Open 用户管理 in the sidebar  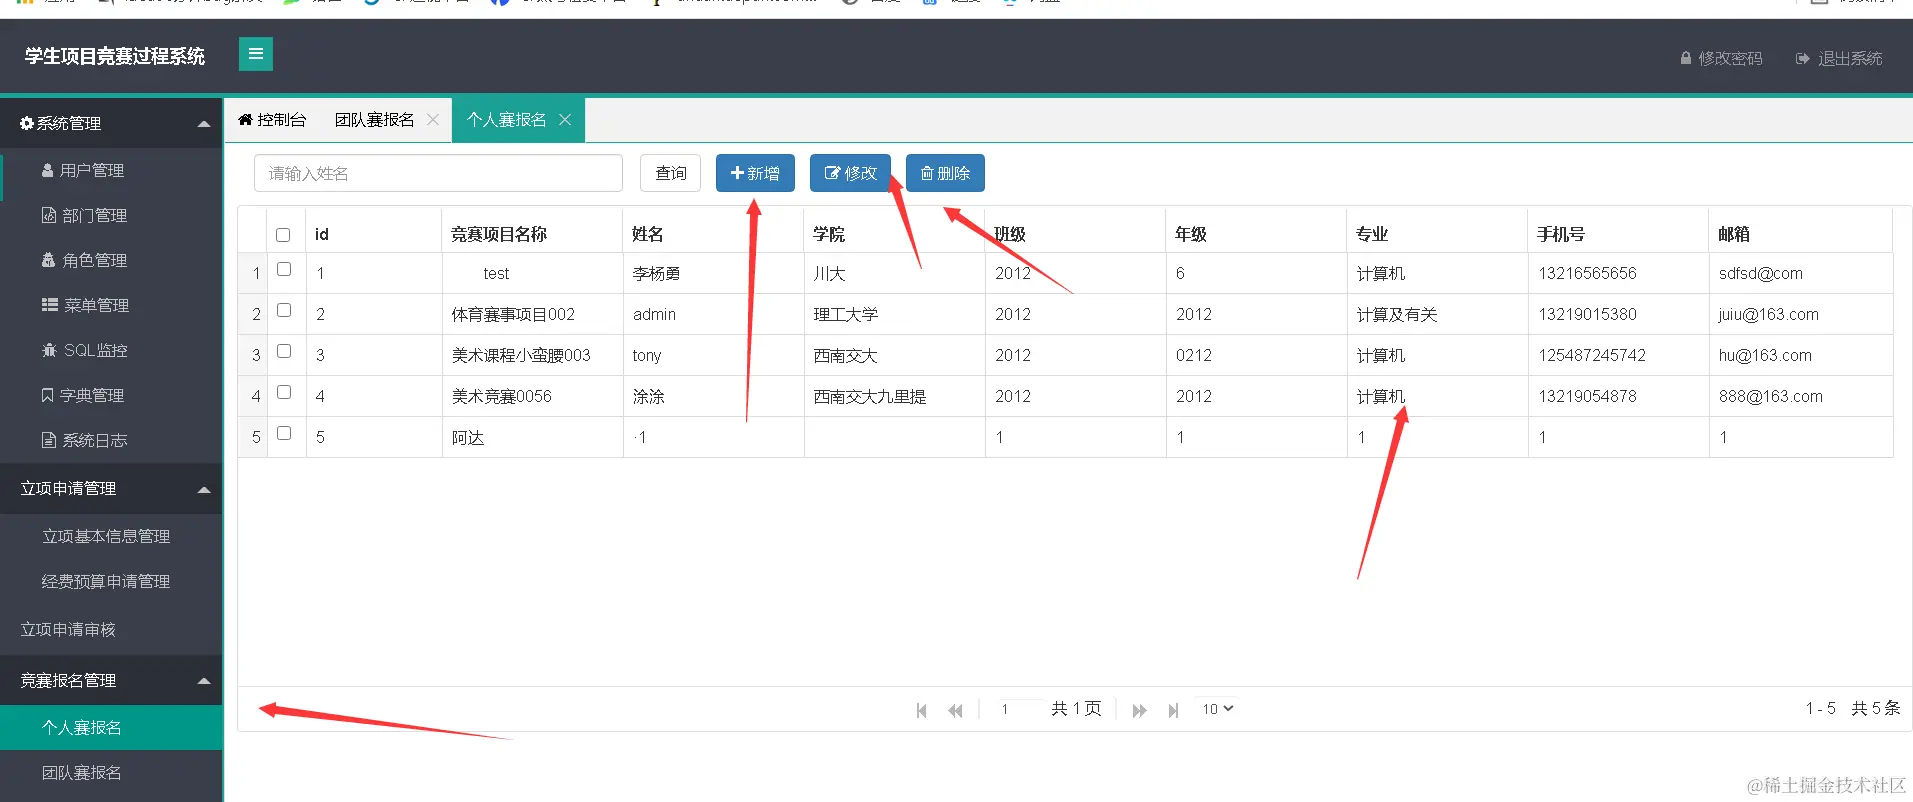tap(111, 171)
